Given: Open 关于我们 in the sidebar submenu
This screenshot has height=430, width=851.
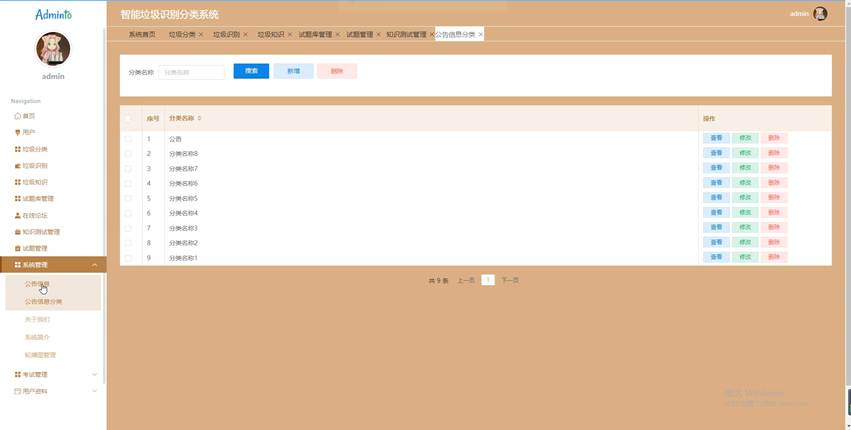Looking at the screenshot, I should tap(37, 319).
